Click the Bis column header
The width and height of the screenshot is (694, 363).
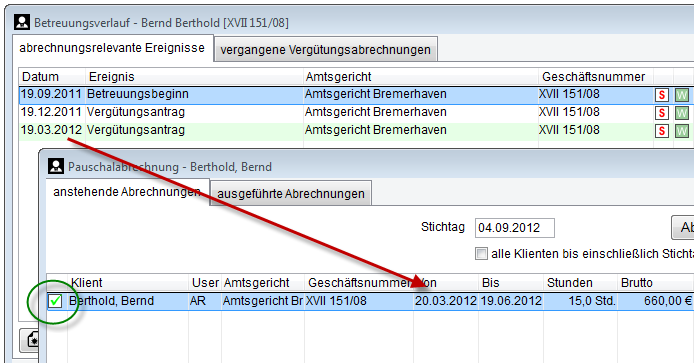(x=511, y=282)
